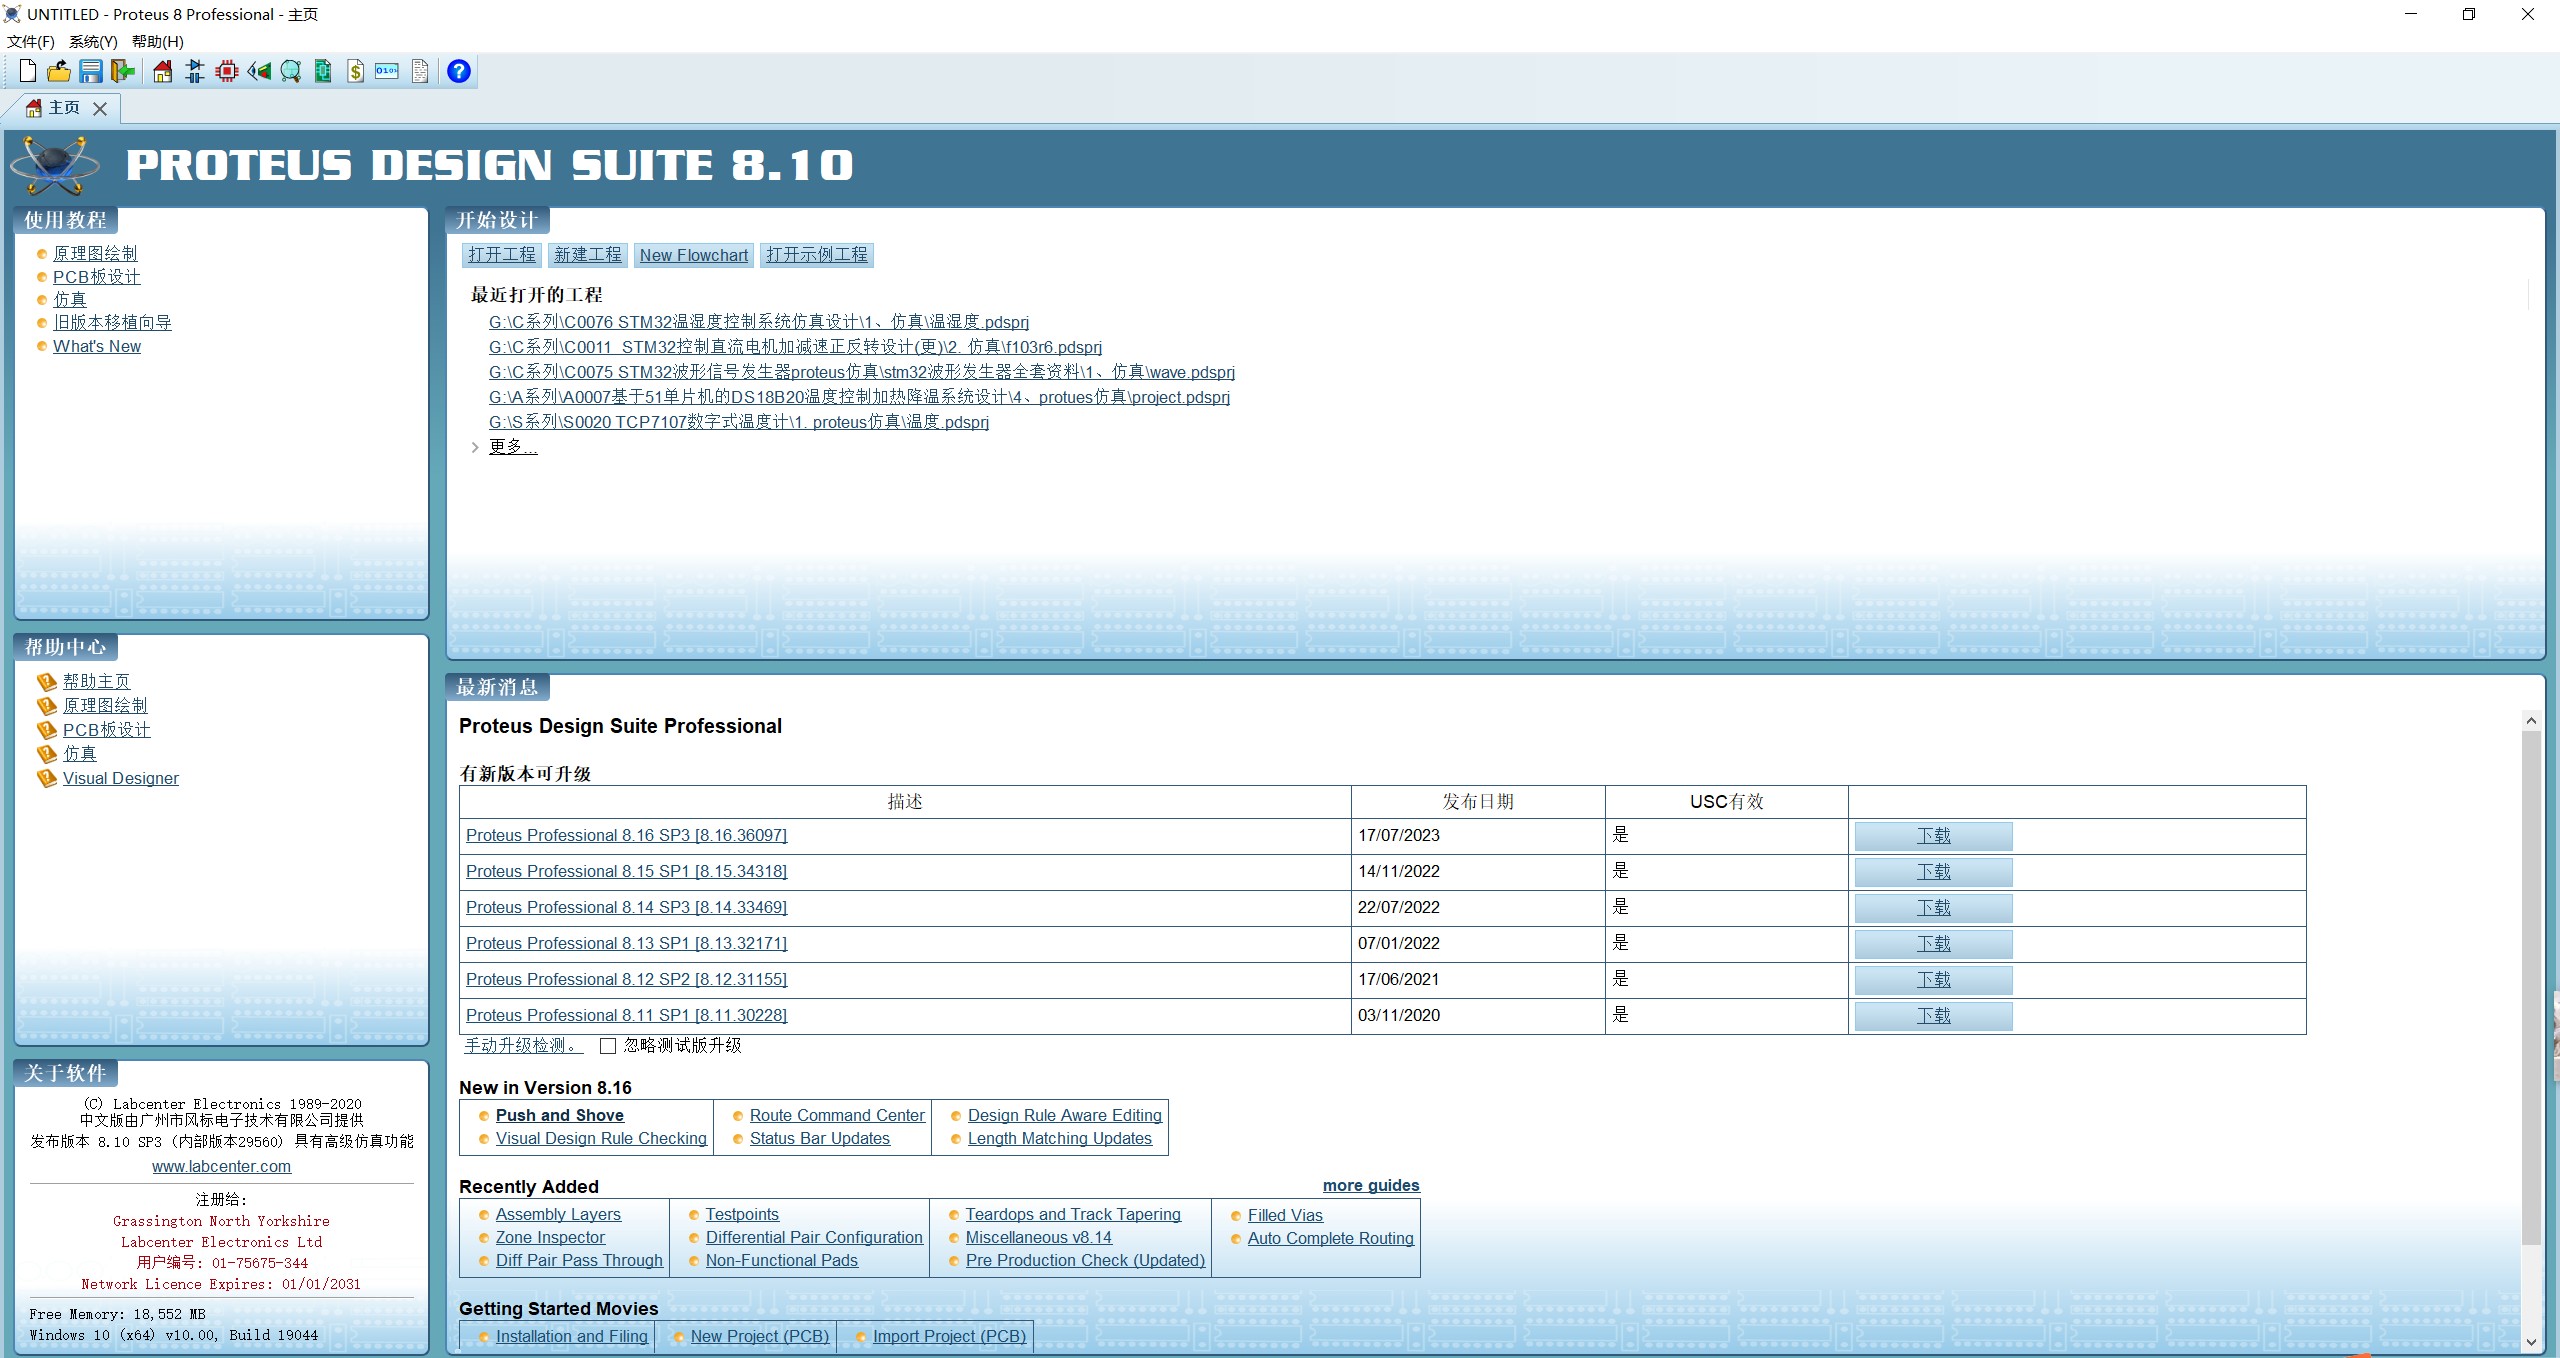This screenshot has height=1358, width=2560.
Task: Click 新建工程 button
Action: coord(586,256)
